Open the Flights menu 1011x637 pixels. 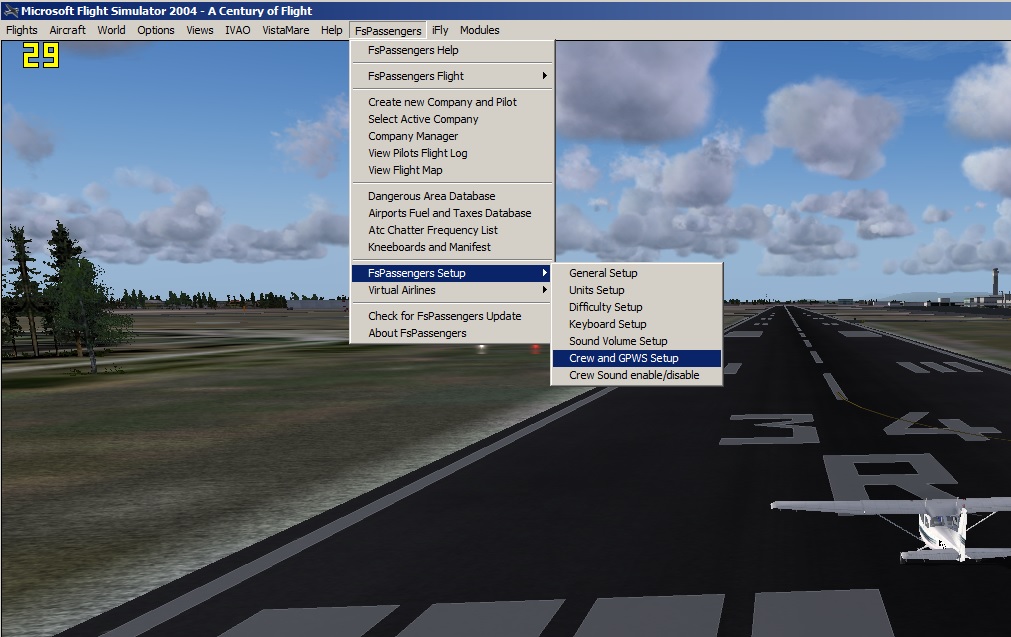pyautogui.click(x=22, y=30)
